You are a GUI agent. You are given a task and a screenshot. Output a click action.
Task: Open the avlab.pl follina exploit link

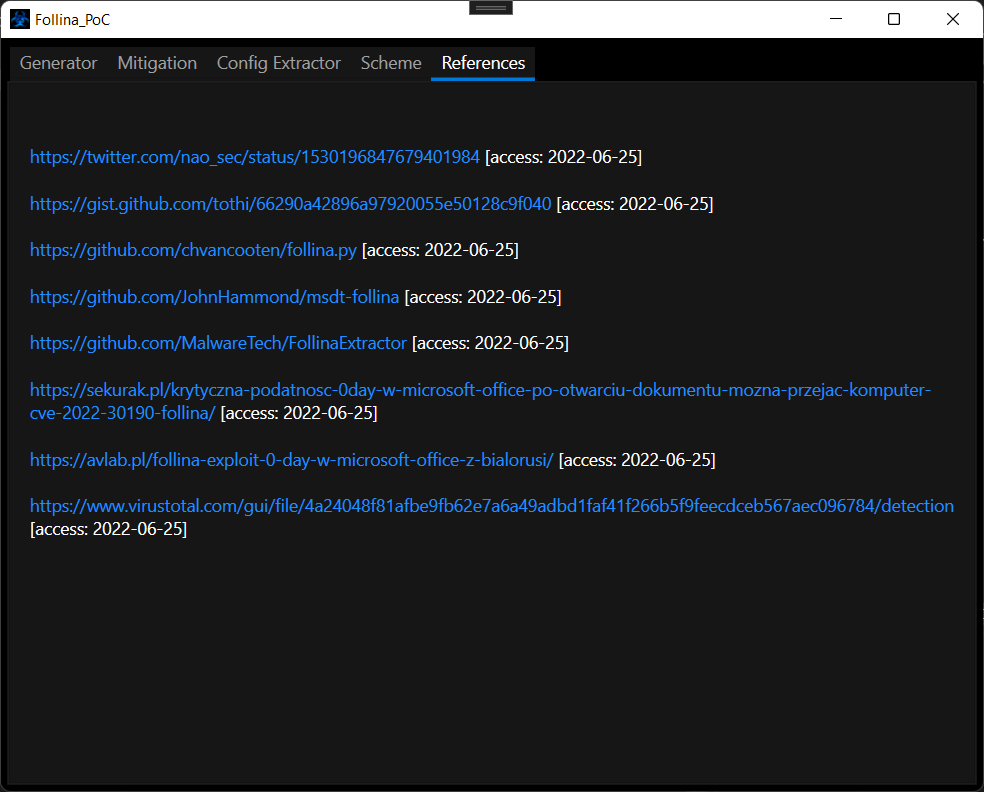292,460
